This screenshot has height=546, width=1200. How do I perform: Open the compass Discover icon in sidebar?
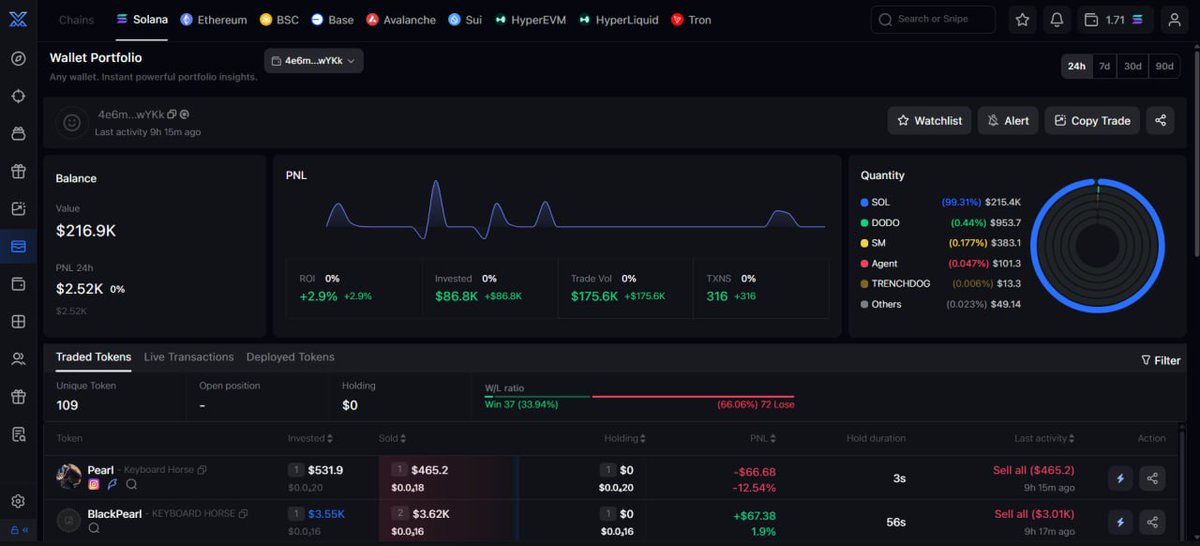18,58
